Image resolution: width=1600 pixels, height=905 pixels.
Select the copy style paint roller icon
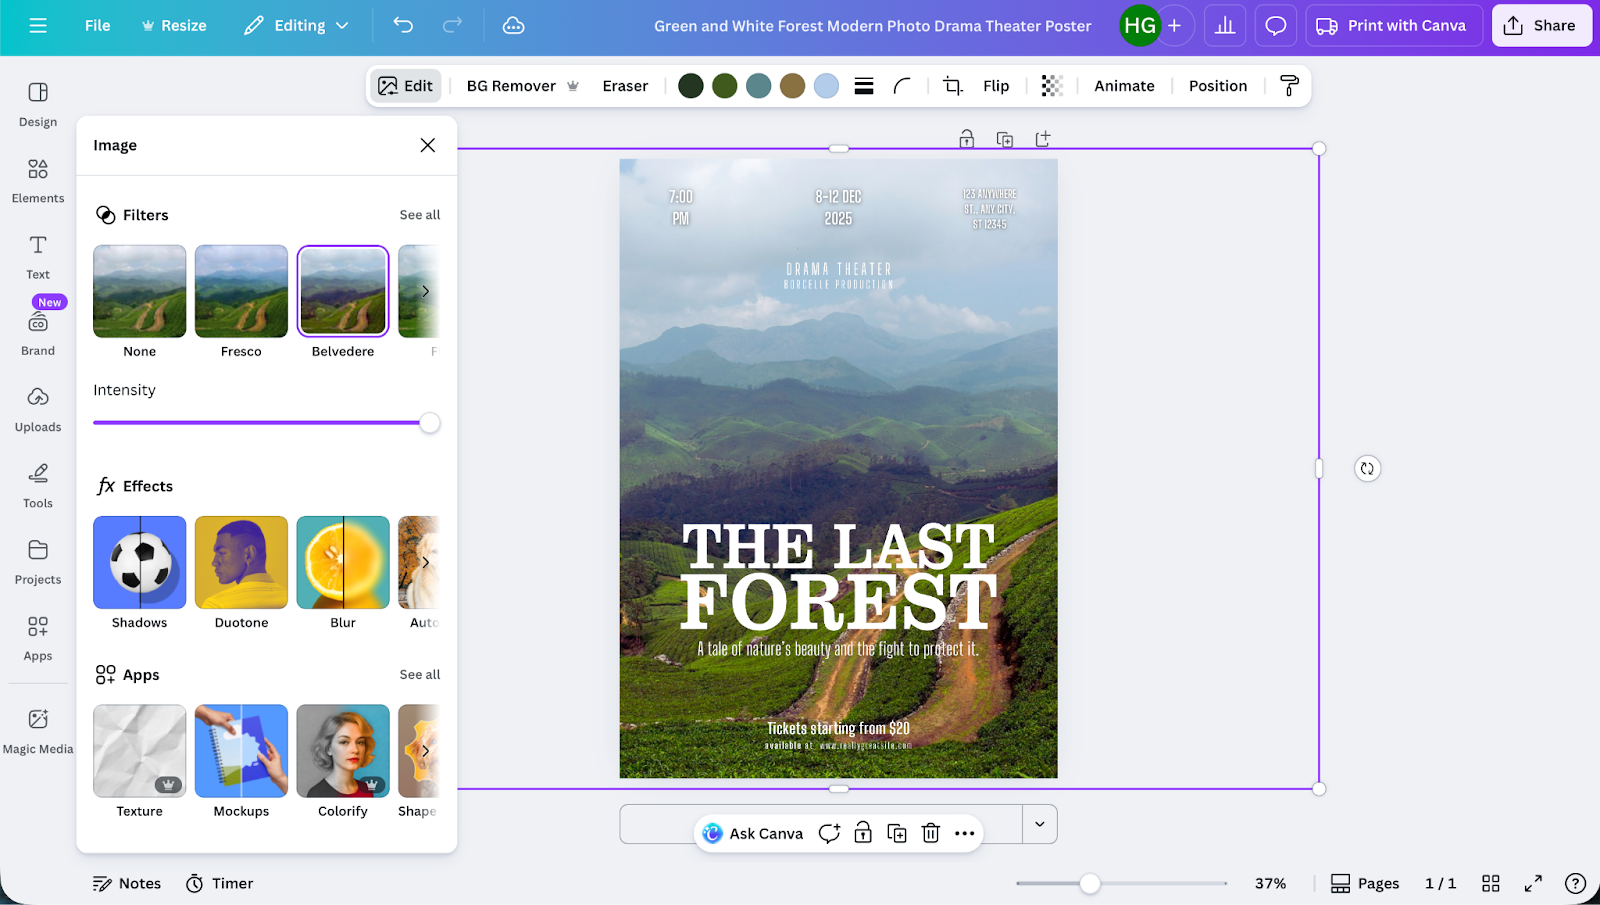(1290, 86)
